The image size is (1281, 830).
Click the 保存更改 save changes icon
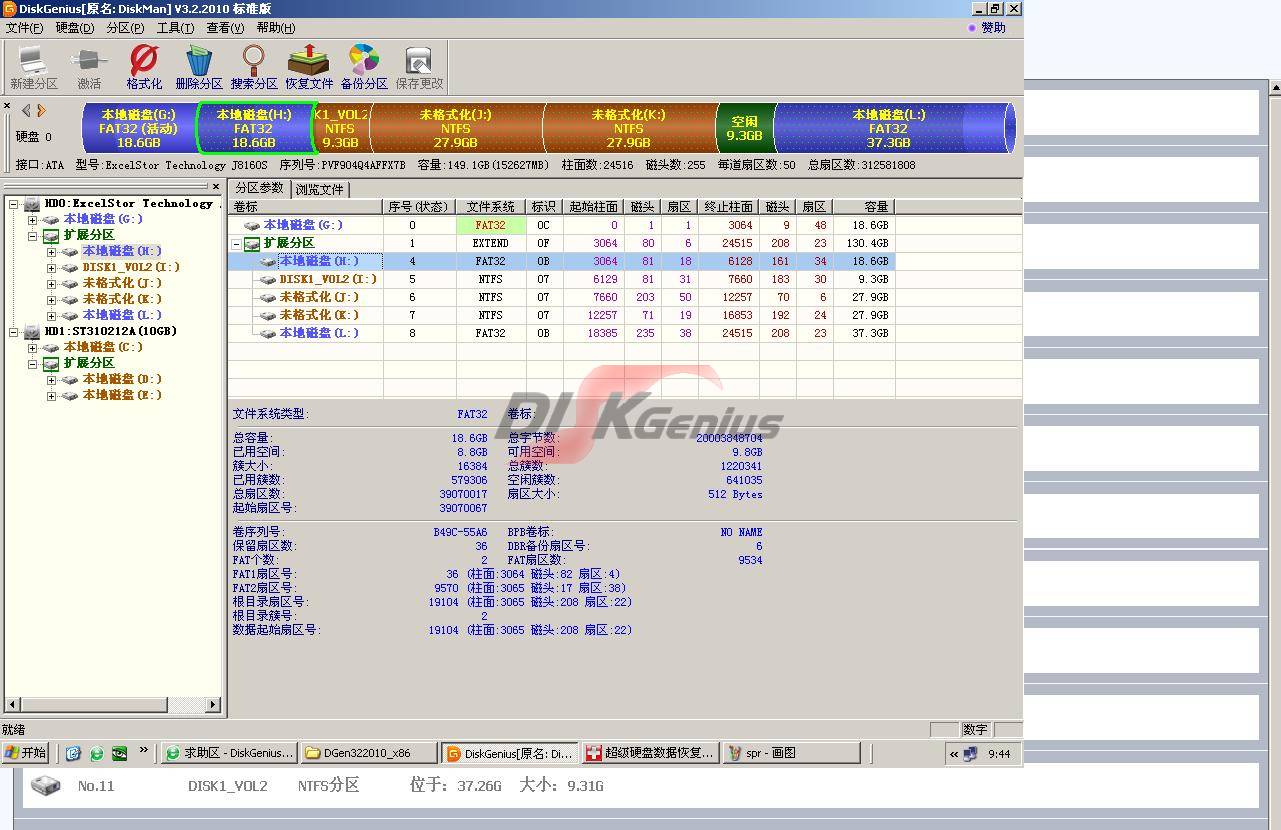pos(419,68)
